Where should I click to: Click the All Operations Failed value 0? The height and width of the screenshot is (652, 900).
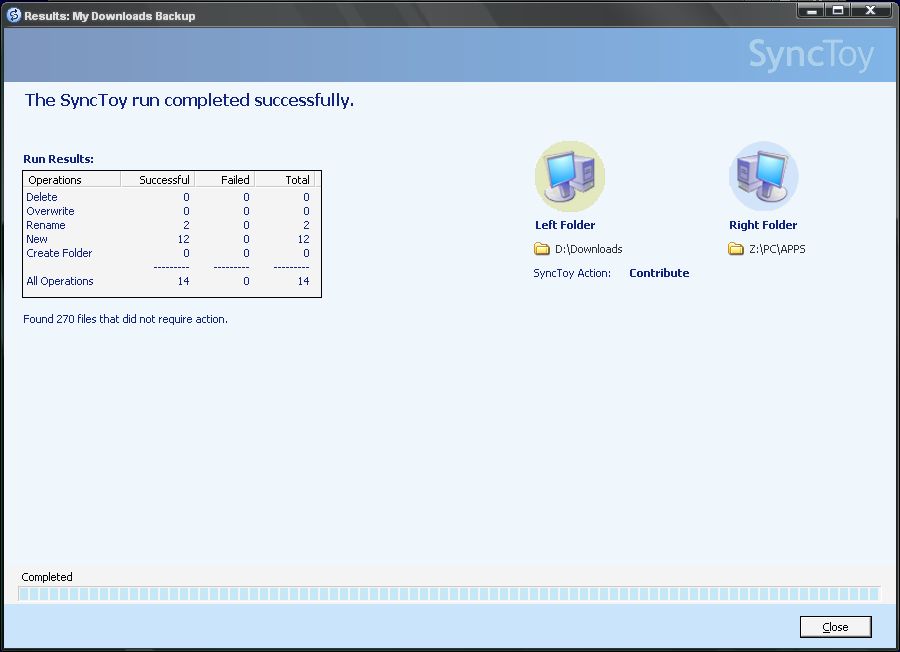click(x=246, y=281)
